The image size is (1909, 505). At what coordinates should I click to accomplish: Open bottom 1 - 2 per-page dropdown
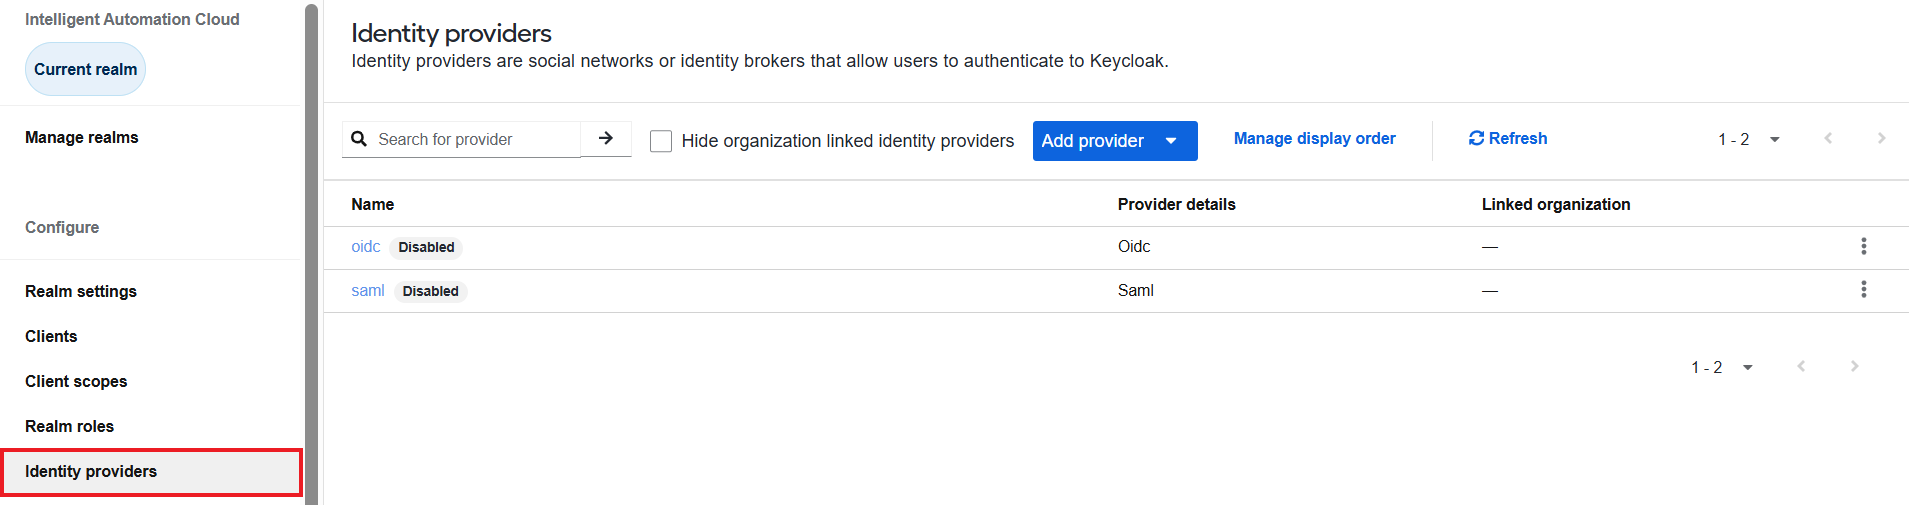click(1722, 368)
